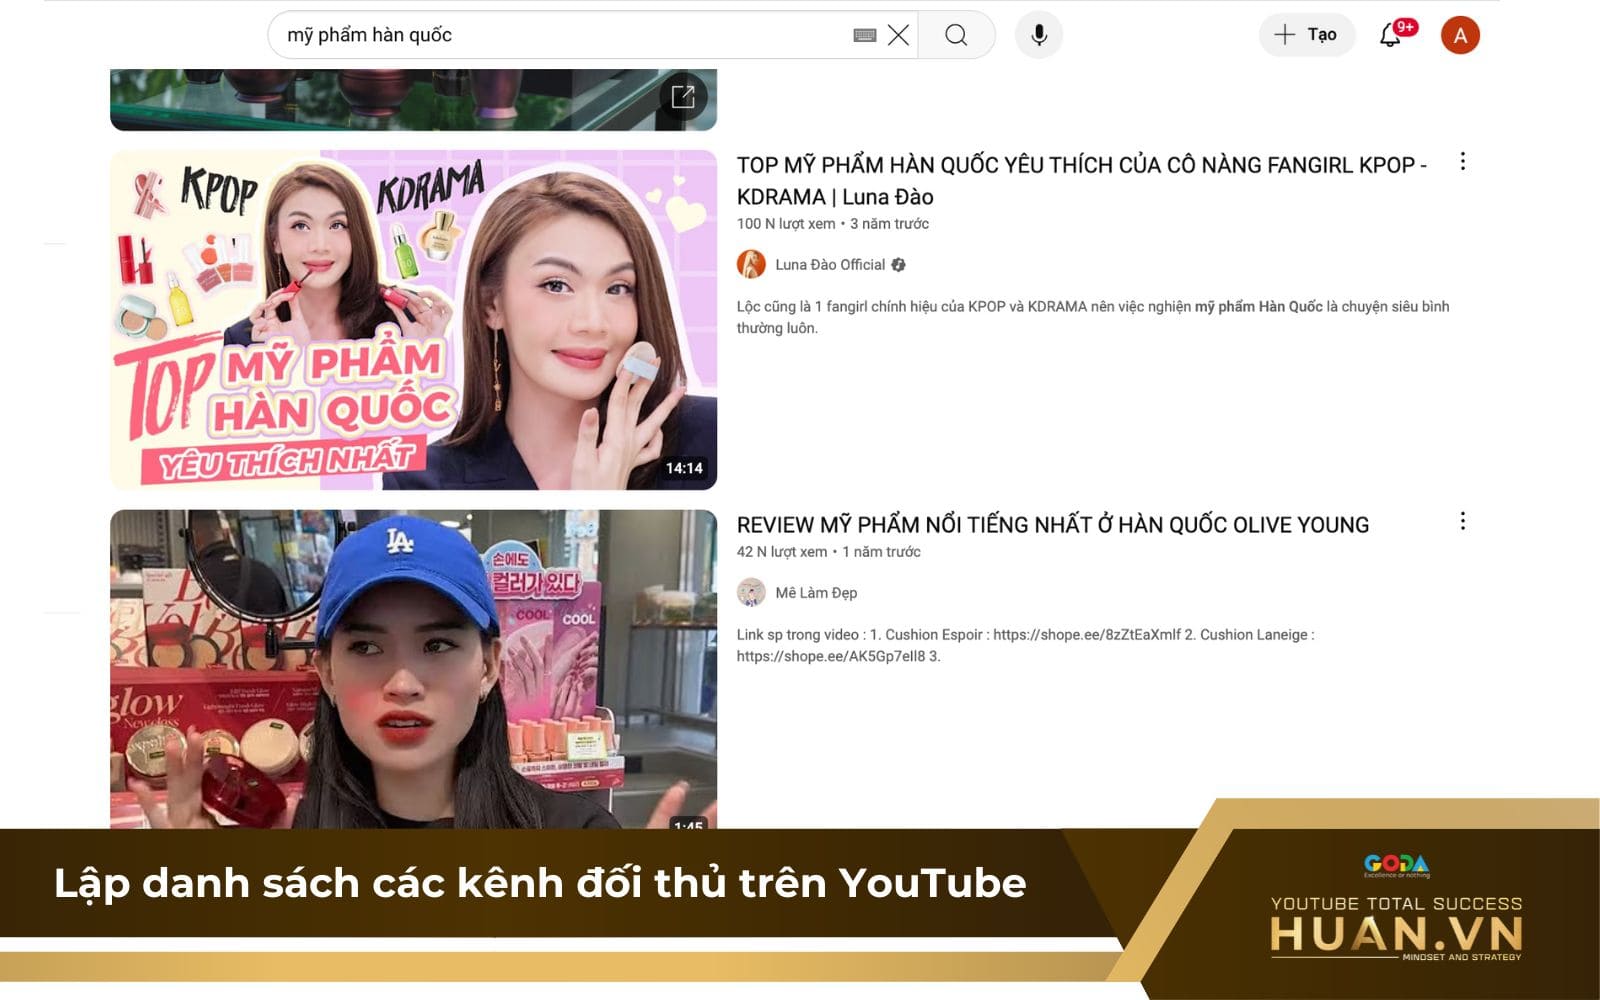The height and width of the screenshot is (1000, 1600).
Task: Click the verified badge next to Luna Đào Official
Action: pos(898,265)
